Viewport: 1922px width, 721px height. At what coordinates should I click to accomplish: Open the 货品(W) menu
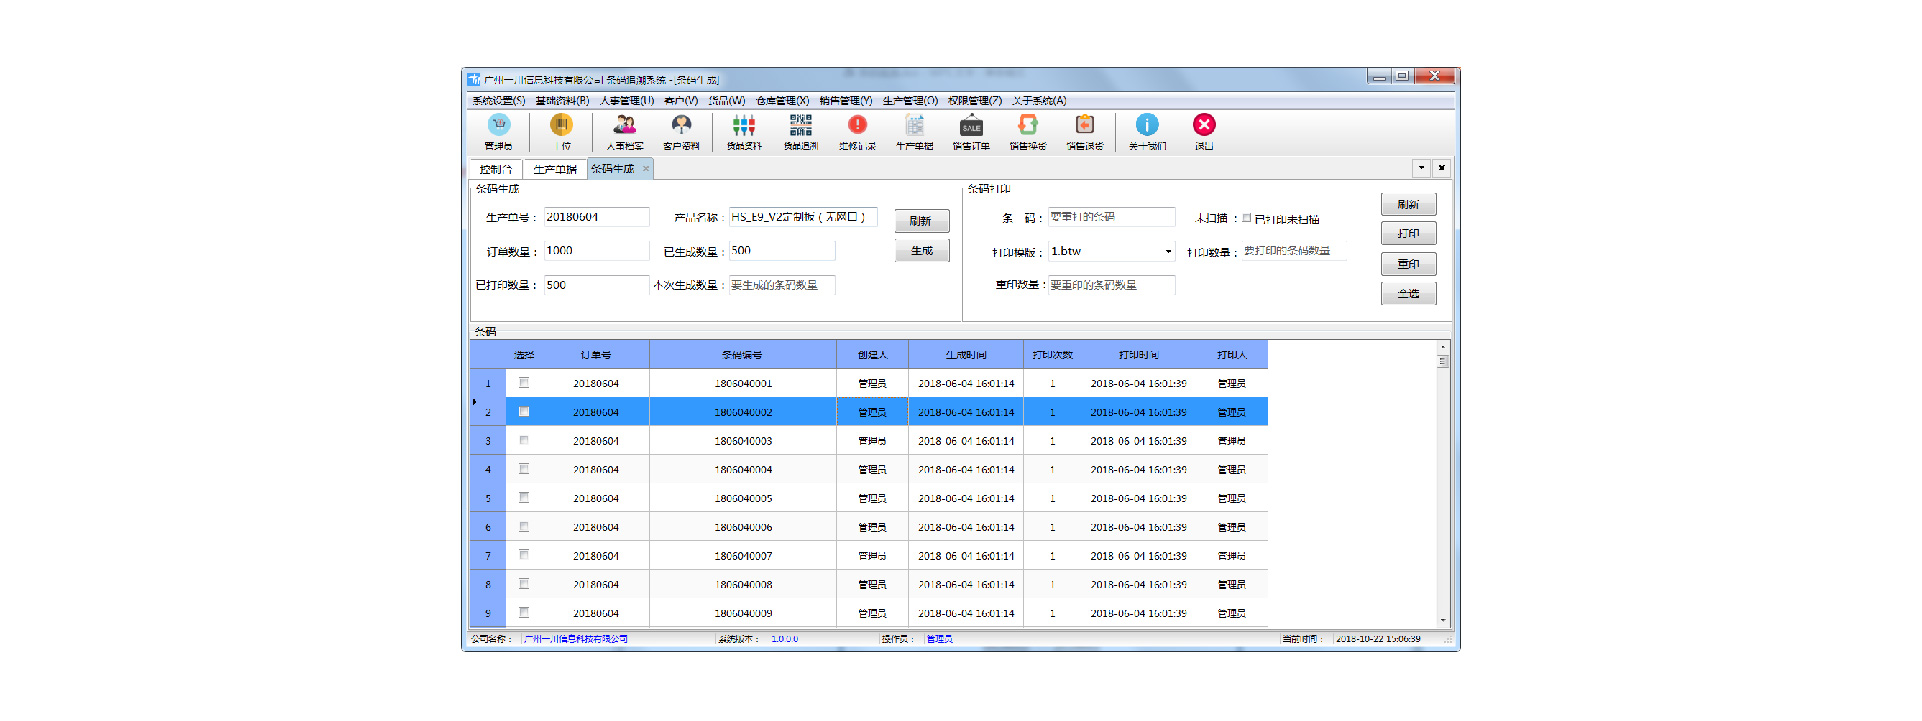point(727,101)
